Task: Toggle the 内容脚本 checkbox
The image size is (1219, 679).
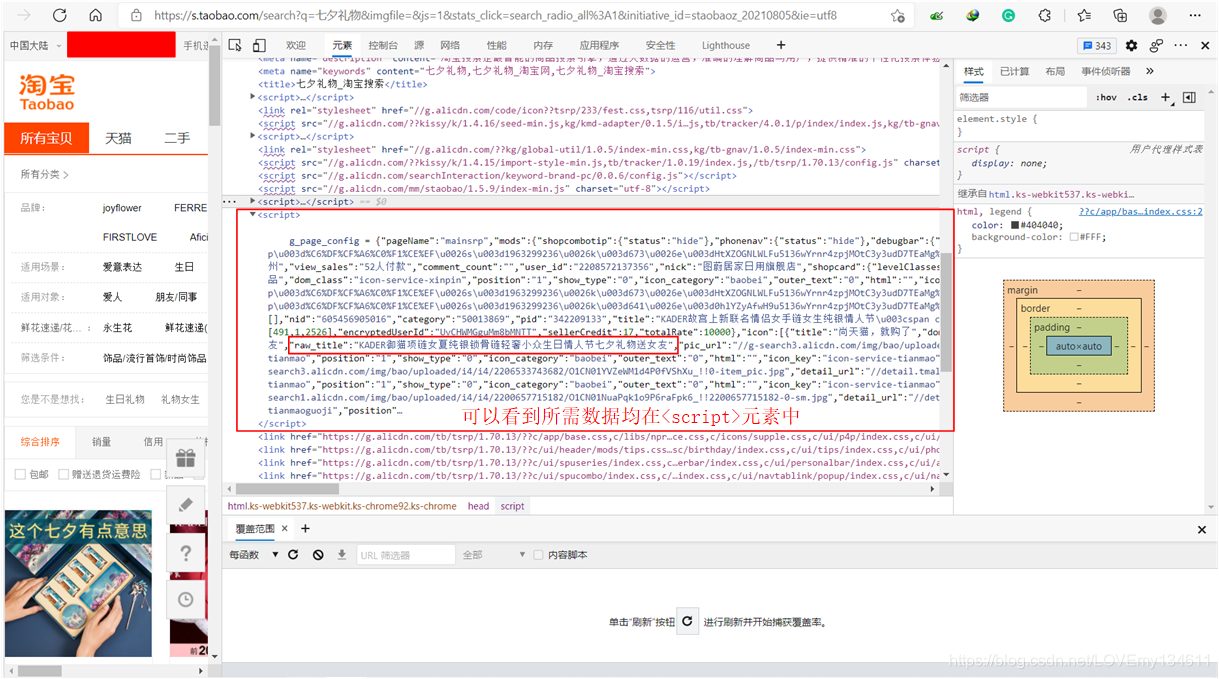Action: [538, 554]
